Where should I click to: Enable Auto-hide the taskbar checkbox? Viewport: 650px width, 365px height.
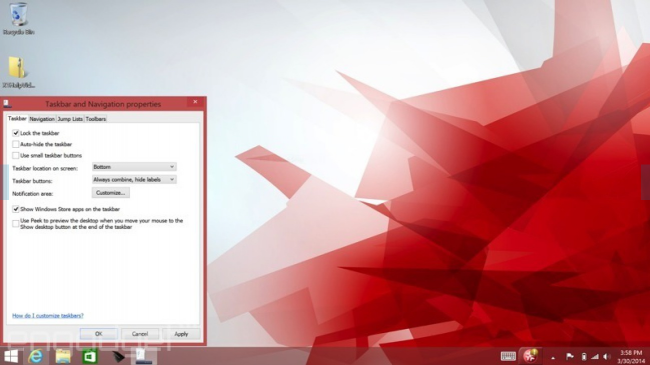[x=16, y=144]
